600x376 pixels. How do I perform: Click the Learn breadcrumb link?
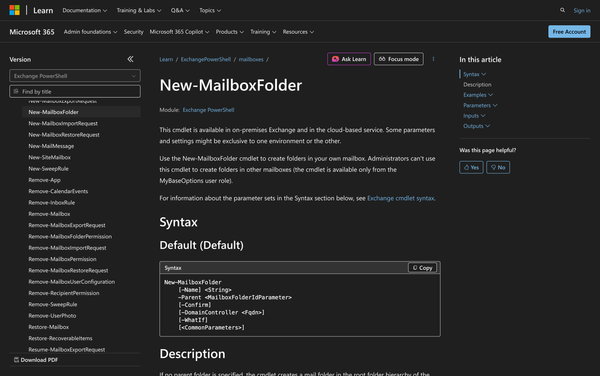click(166, 59)
